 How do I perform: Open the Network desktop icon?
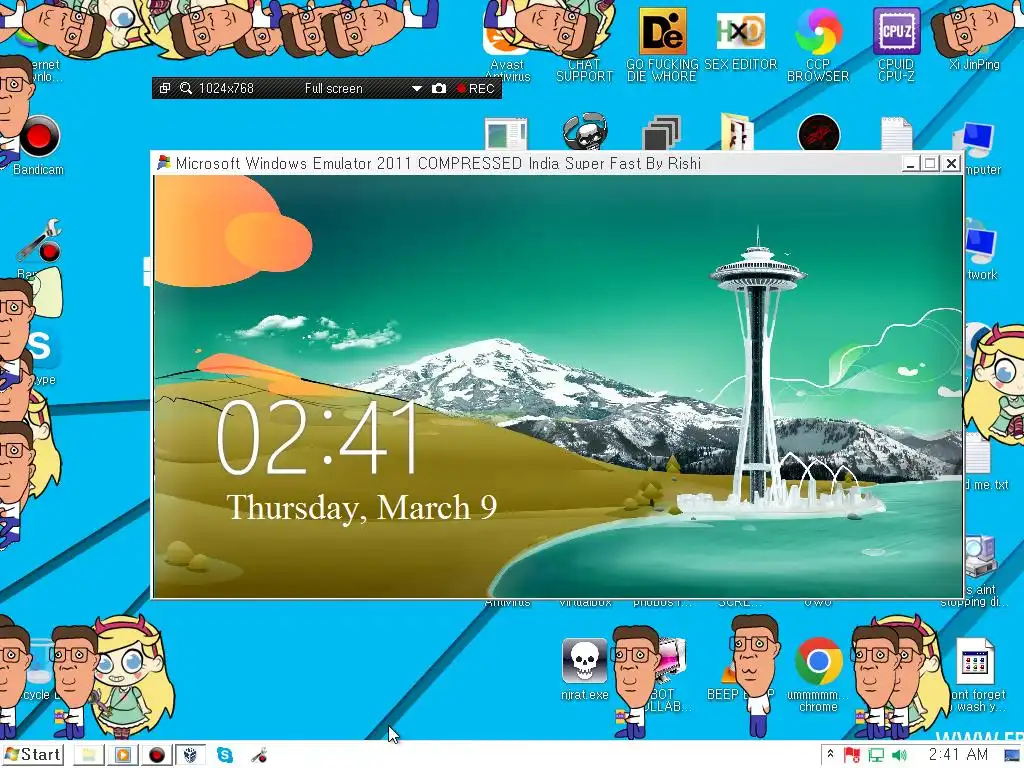point(980,251)
